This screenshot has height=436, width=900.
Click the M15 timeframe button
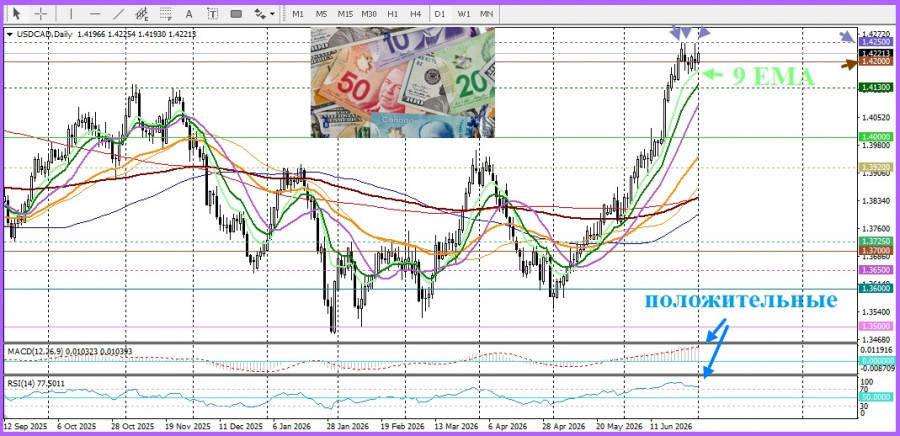[345, 13]
